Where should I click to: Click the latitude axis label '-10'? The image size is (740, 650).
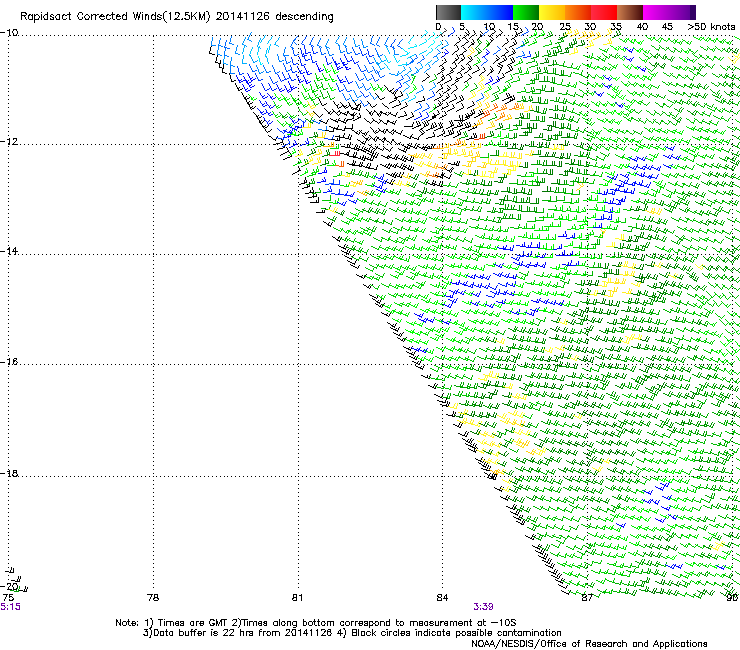point(9,33)
